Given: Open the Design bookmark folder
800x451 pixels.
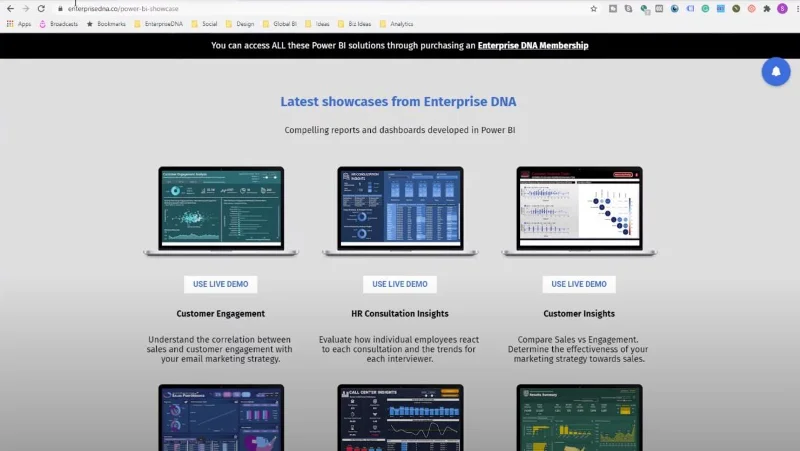Looking at the screenshot, I should (x=240, y=24).
